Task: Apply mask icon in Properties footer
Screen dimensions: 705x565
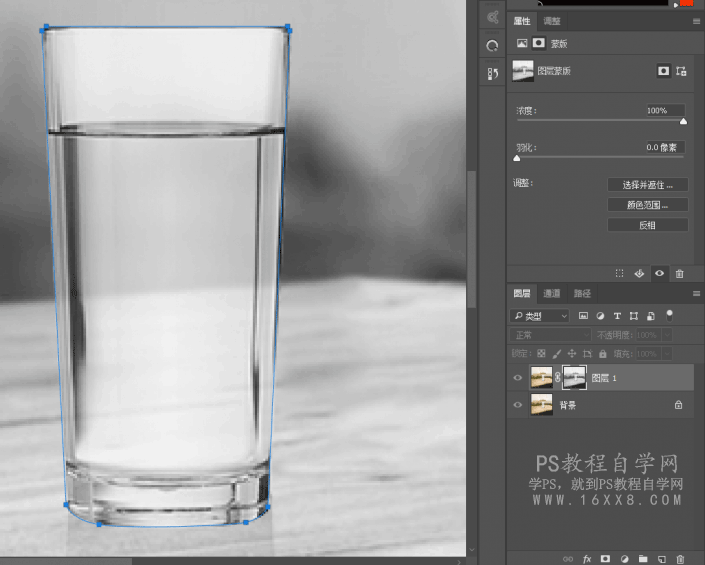Action: click(x=639, y=273)
